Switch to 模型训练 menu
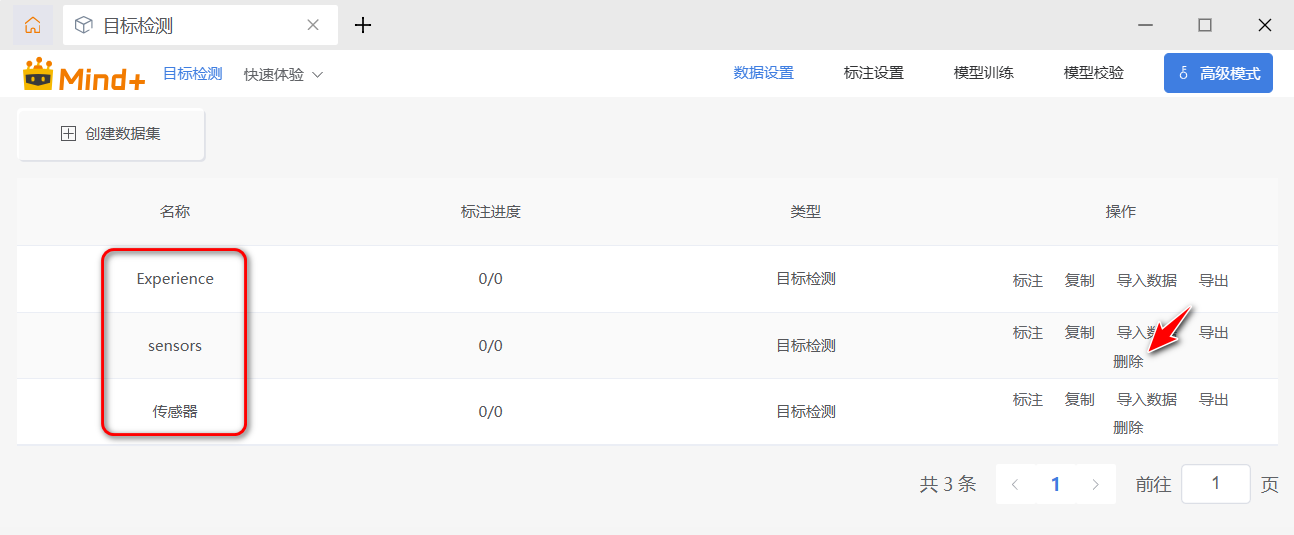This screenshot has height=535, width=1294. click(x=983, y=73)
